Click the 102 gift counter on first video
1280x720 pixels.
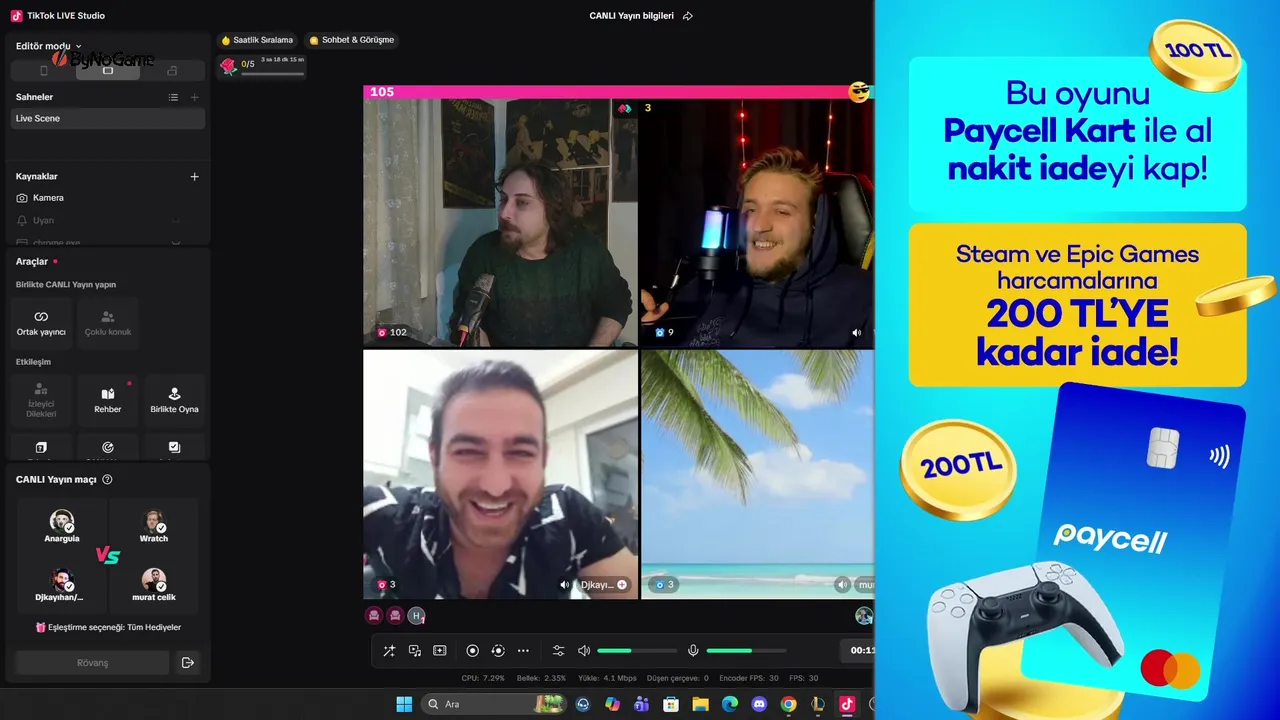391,332
